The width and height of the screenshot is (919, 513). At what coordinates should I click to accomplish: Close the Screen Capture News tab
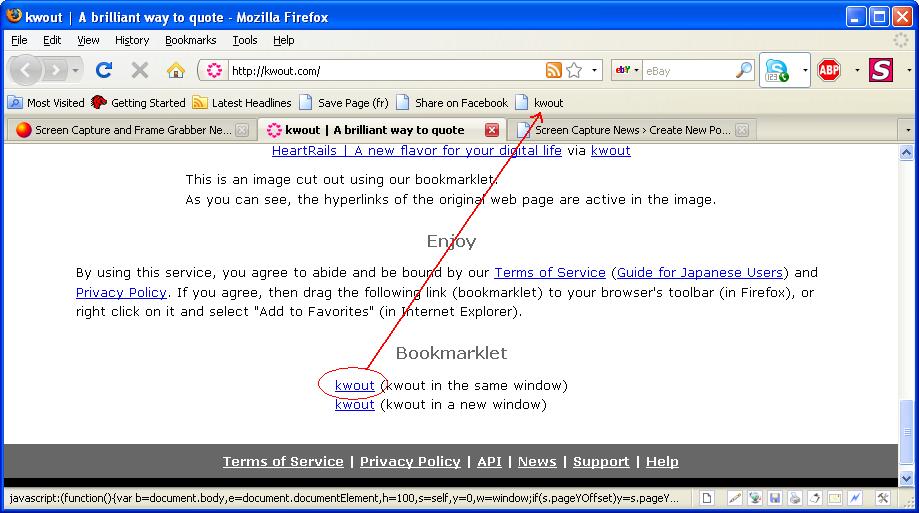[742, 130]
